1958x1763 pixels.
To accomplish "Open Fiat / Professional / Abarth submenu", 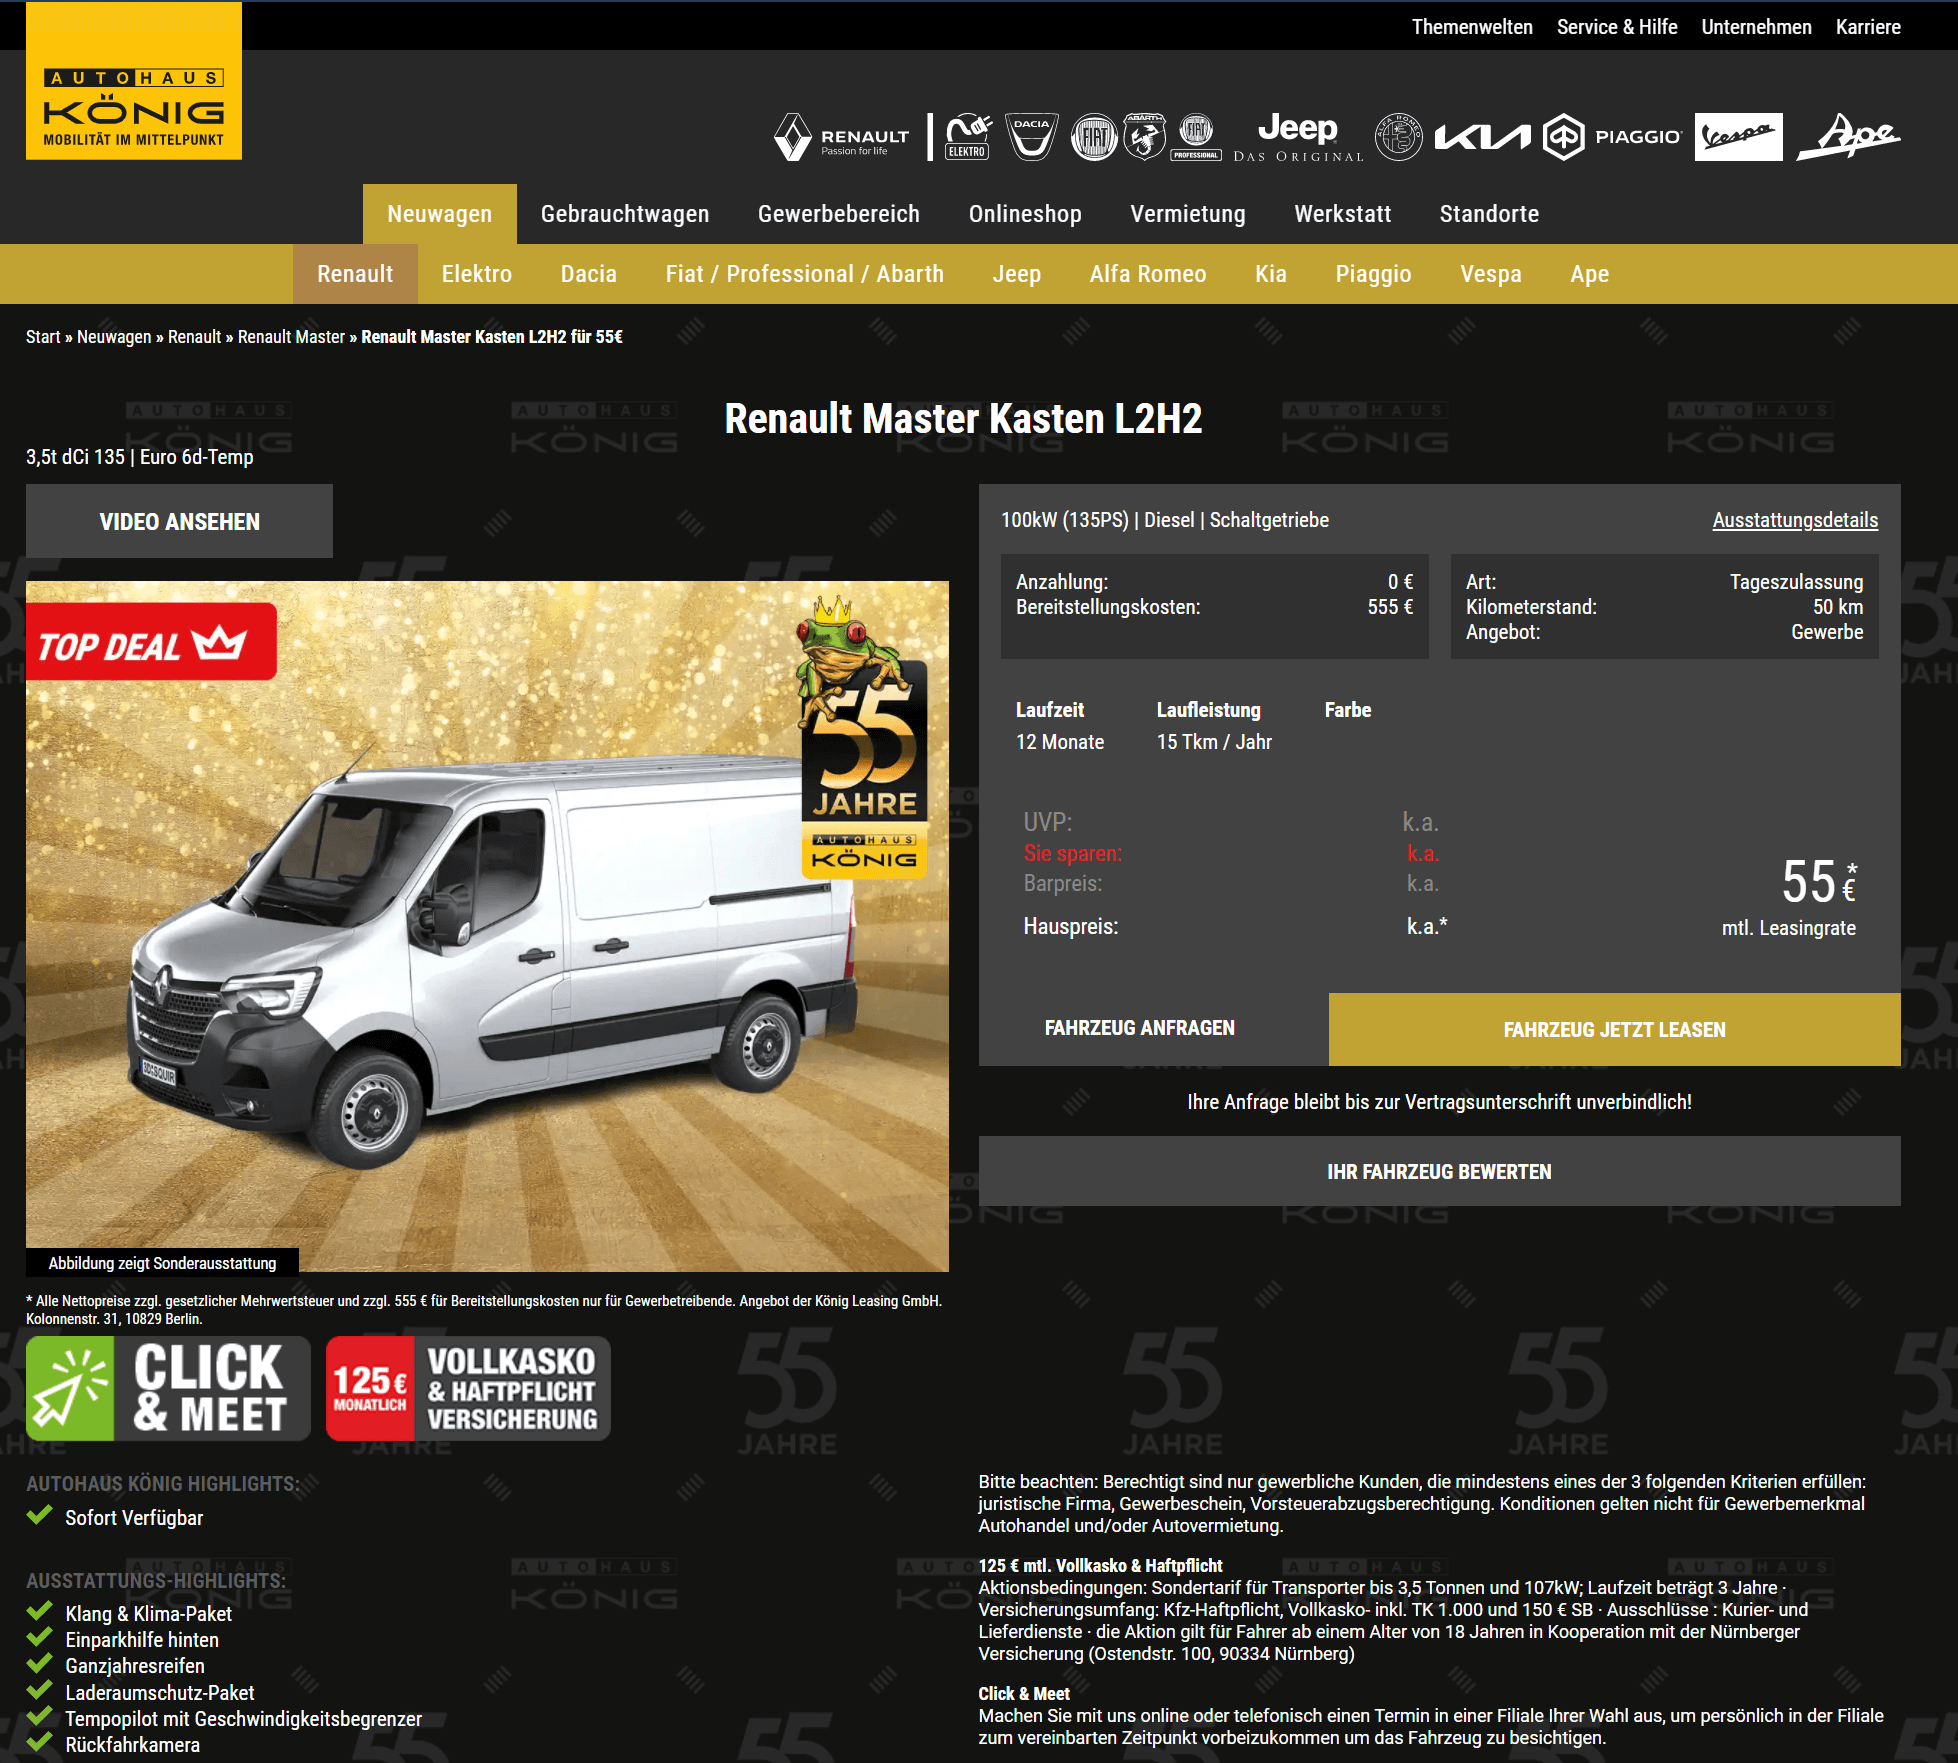I will (x=805, y=274).
